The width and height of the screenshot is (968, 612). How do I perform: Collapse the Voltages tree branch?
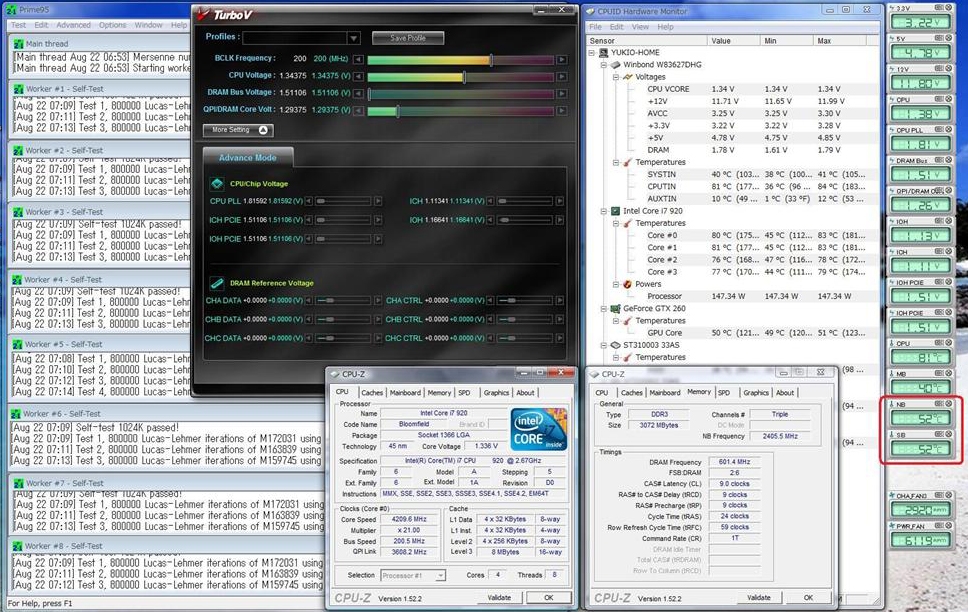[614, 76]
